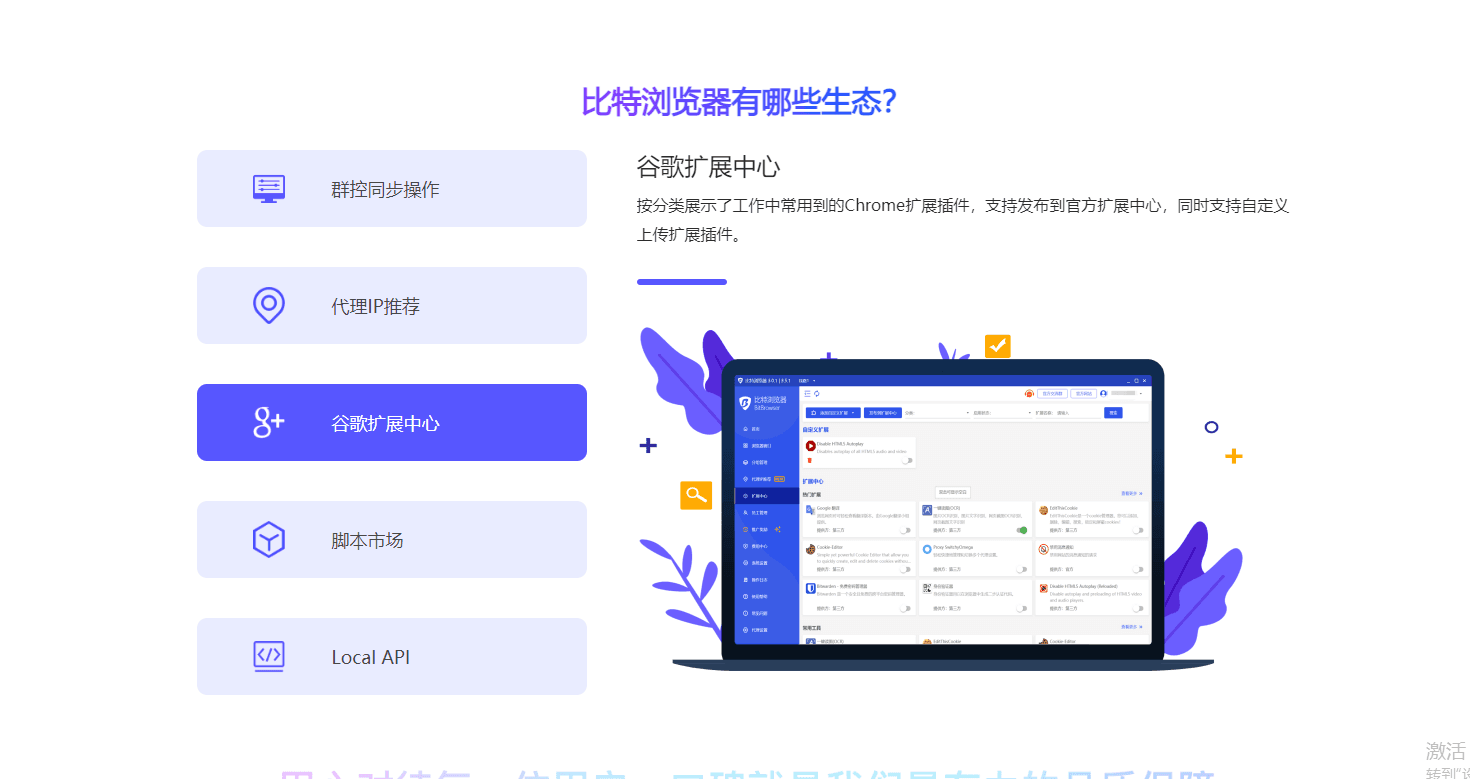This screenshot has height=779, width=1470.
Task: Click the 扩展名称 text input field
Action: pos(1078,412)
